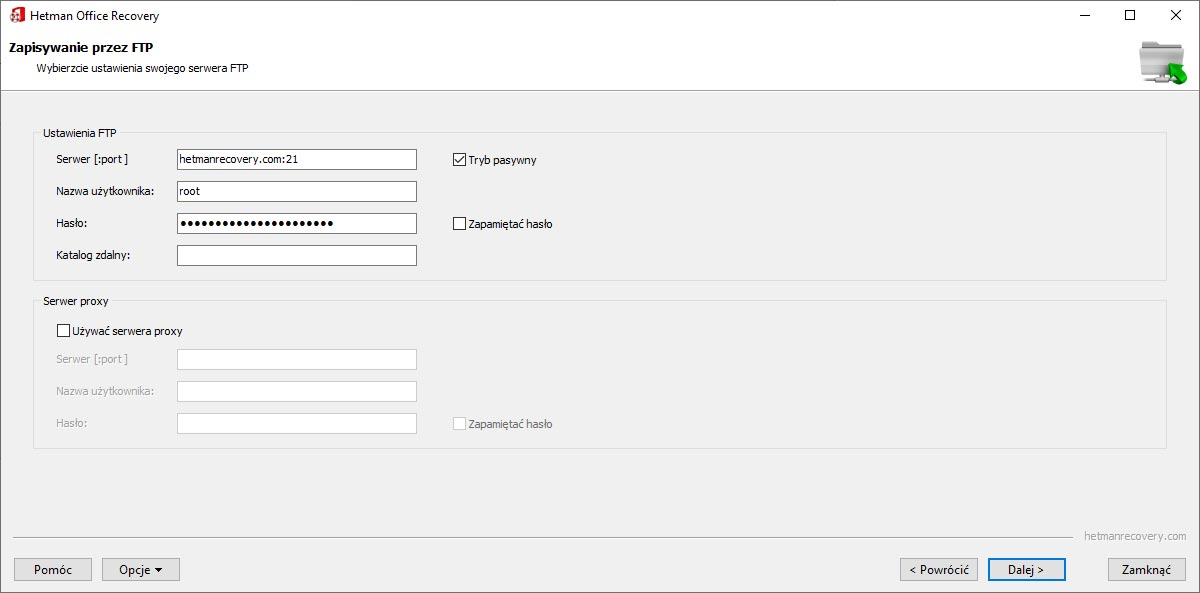Focus the FTP Serwer [:port] field
The height and width of the screenshot is (593, 1200).
[x=297, y=159]
